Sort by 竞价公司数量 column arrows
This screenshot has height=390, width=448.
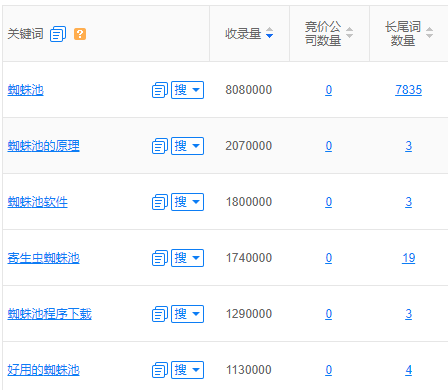349,32
